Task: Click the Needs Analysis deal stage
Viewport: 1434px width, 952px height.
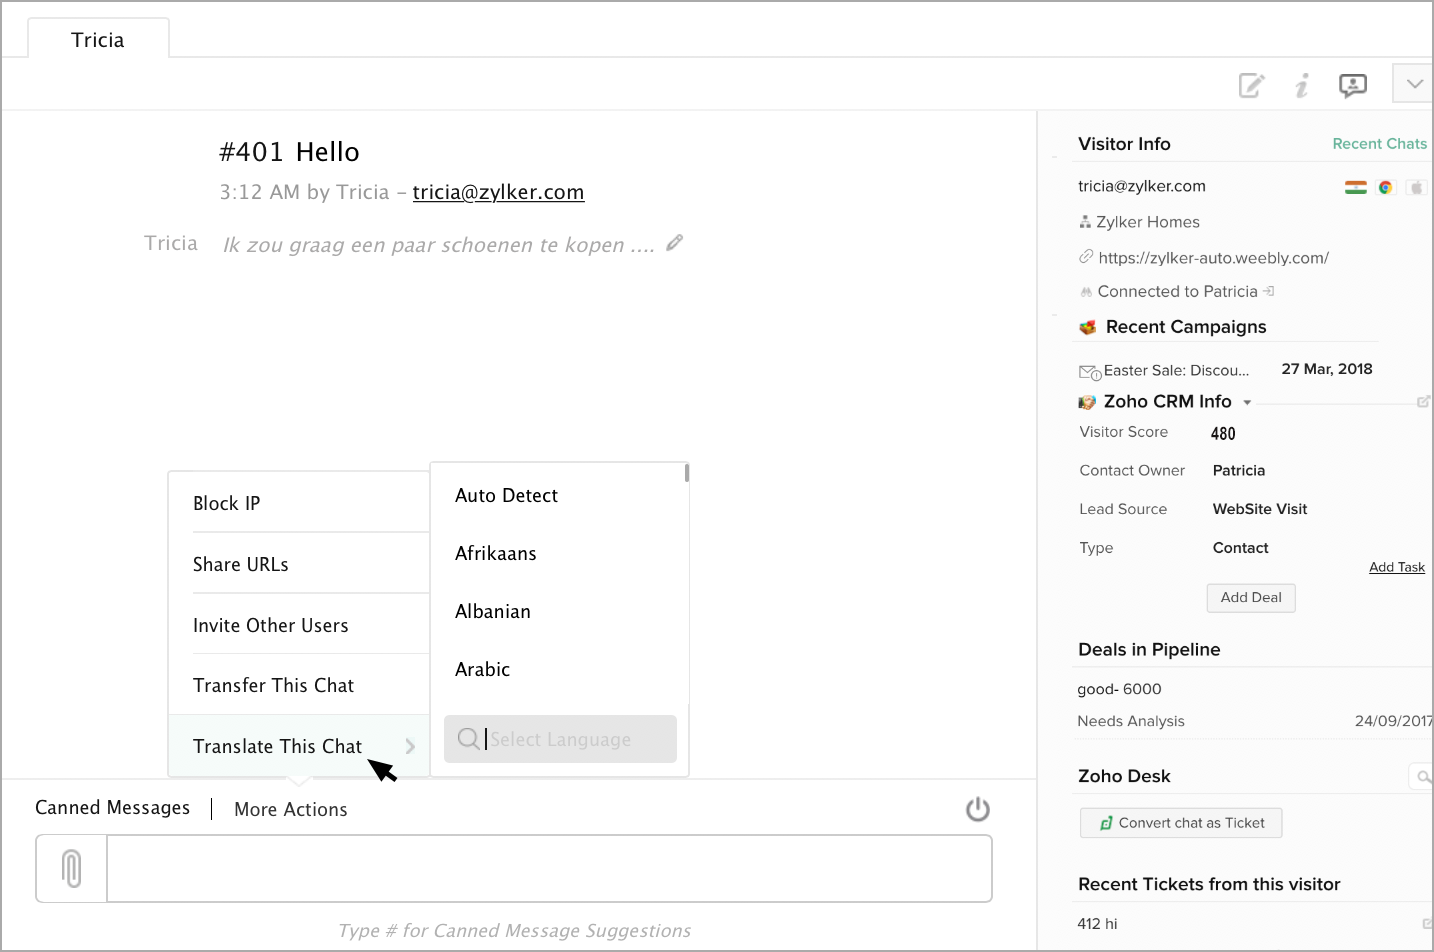Action: click(1131, 721)
